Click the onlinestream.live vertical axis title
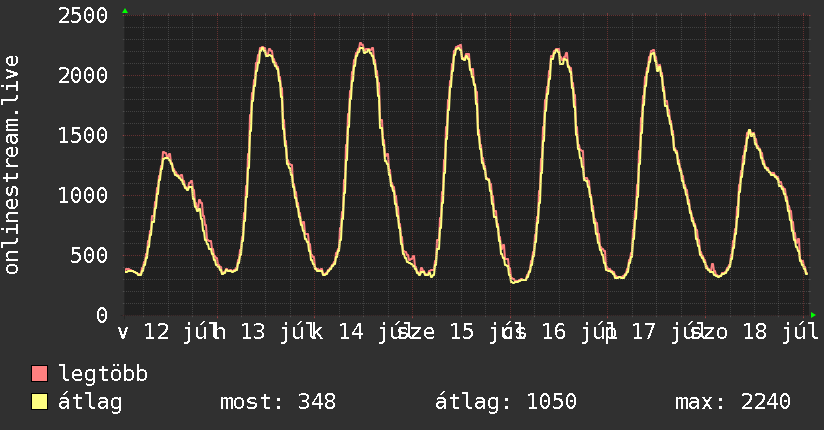 coord(12,165)
